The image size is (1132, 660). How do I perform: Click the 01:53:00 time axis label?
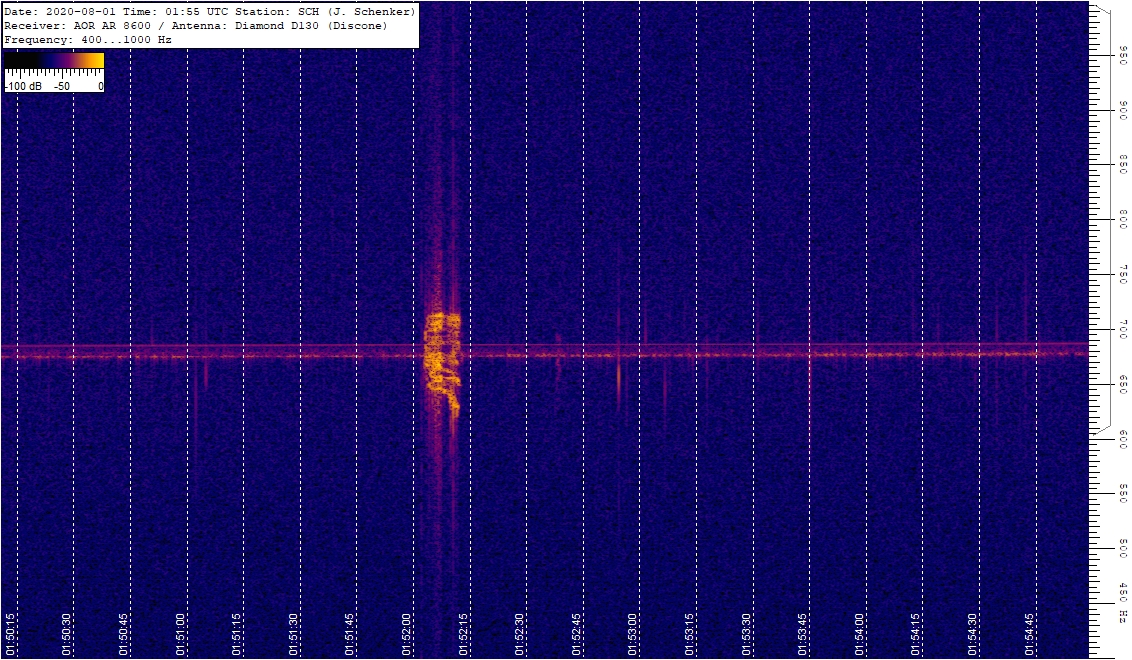633,636
